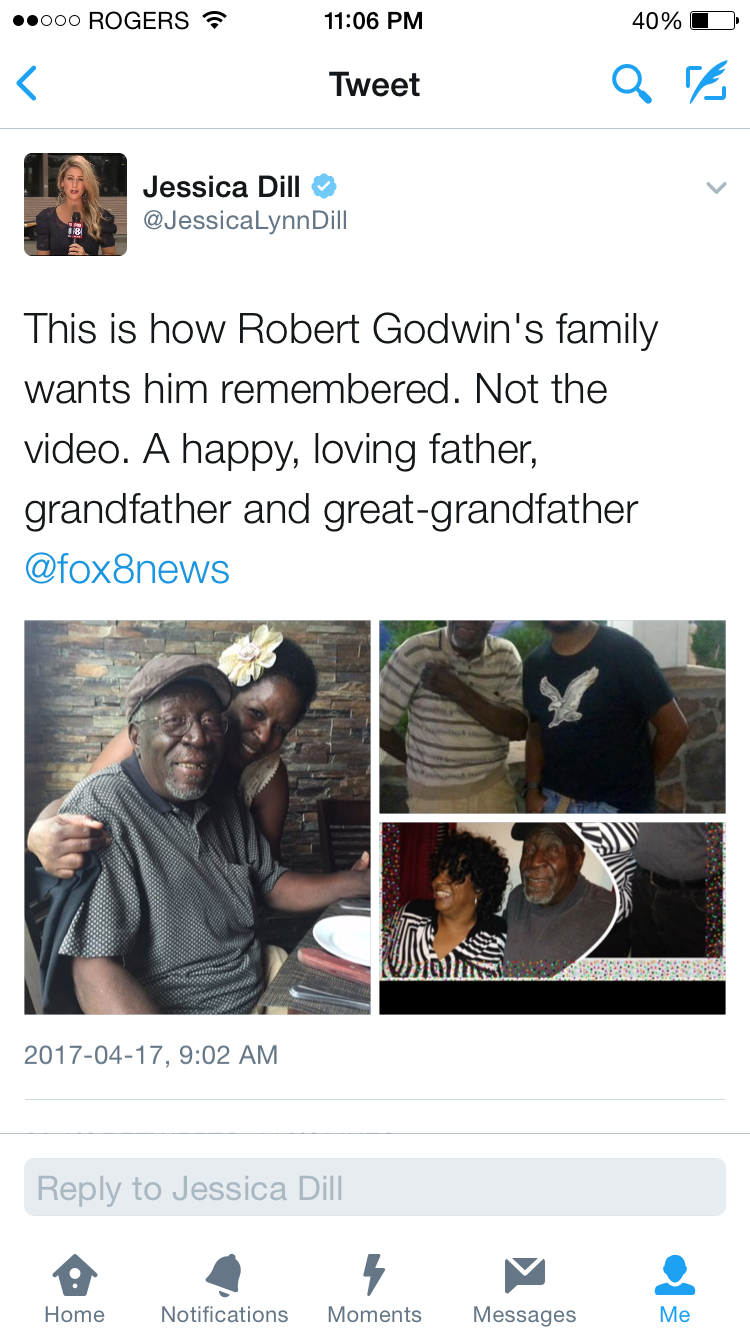
Task: Open the @JessicaLynnDill handle
Action: point(245,221)
